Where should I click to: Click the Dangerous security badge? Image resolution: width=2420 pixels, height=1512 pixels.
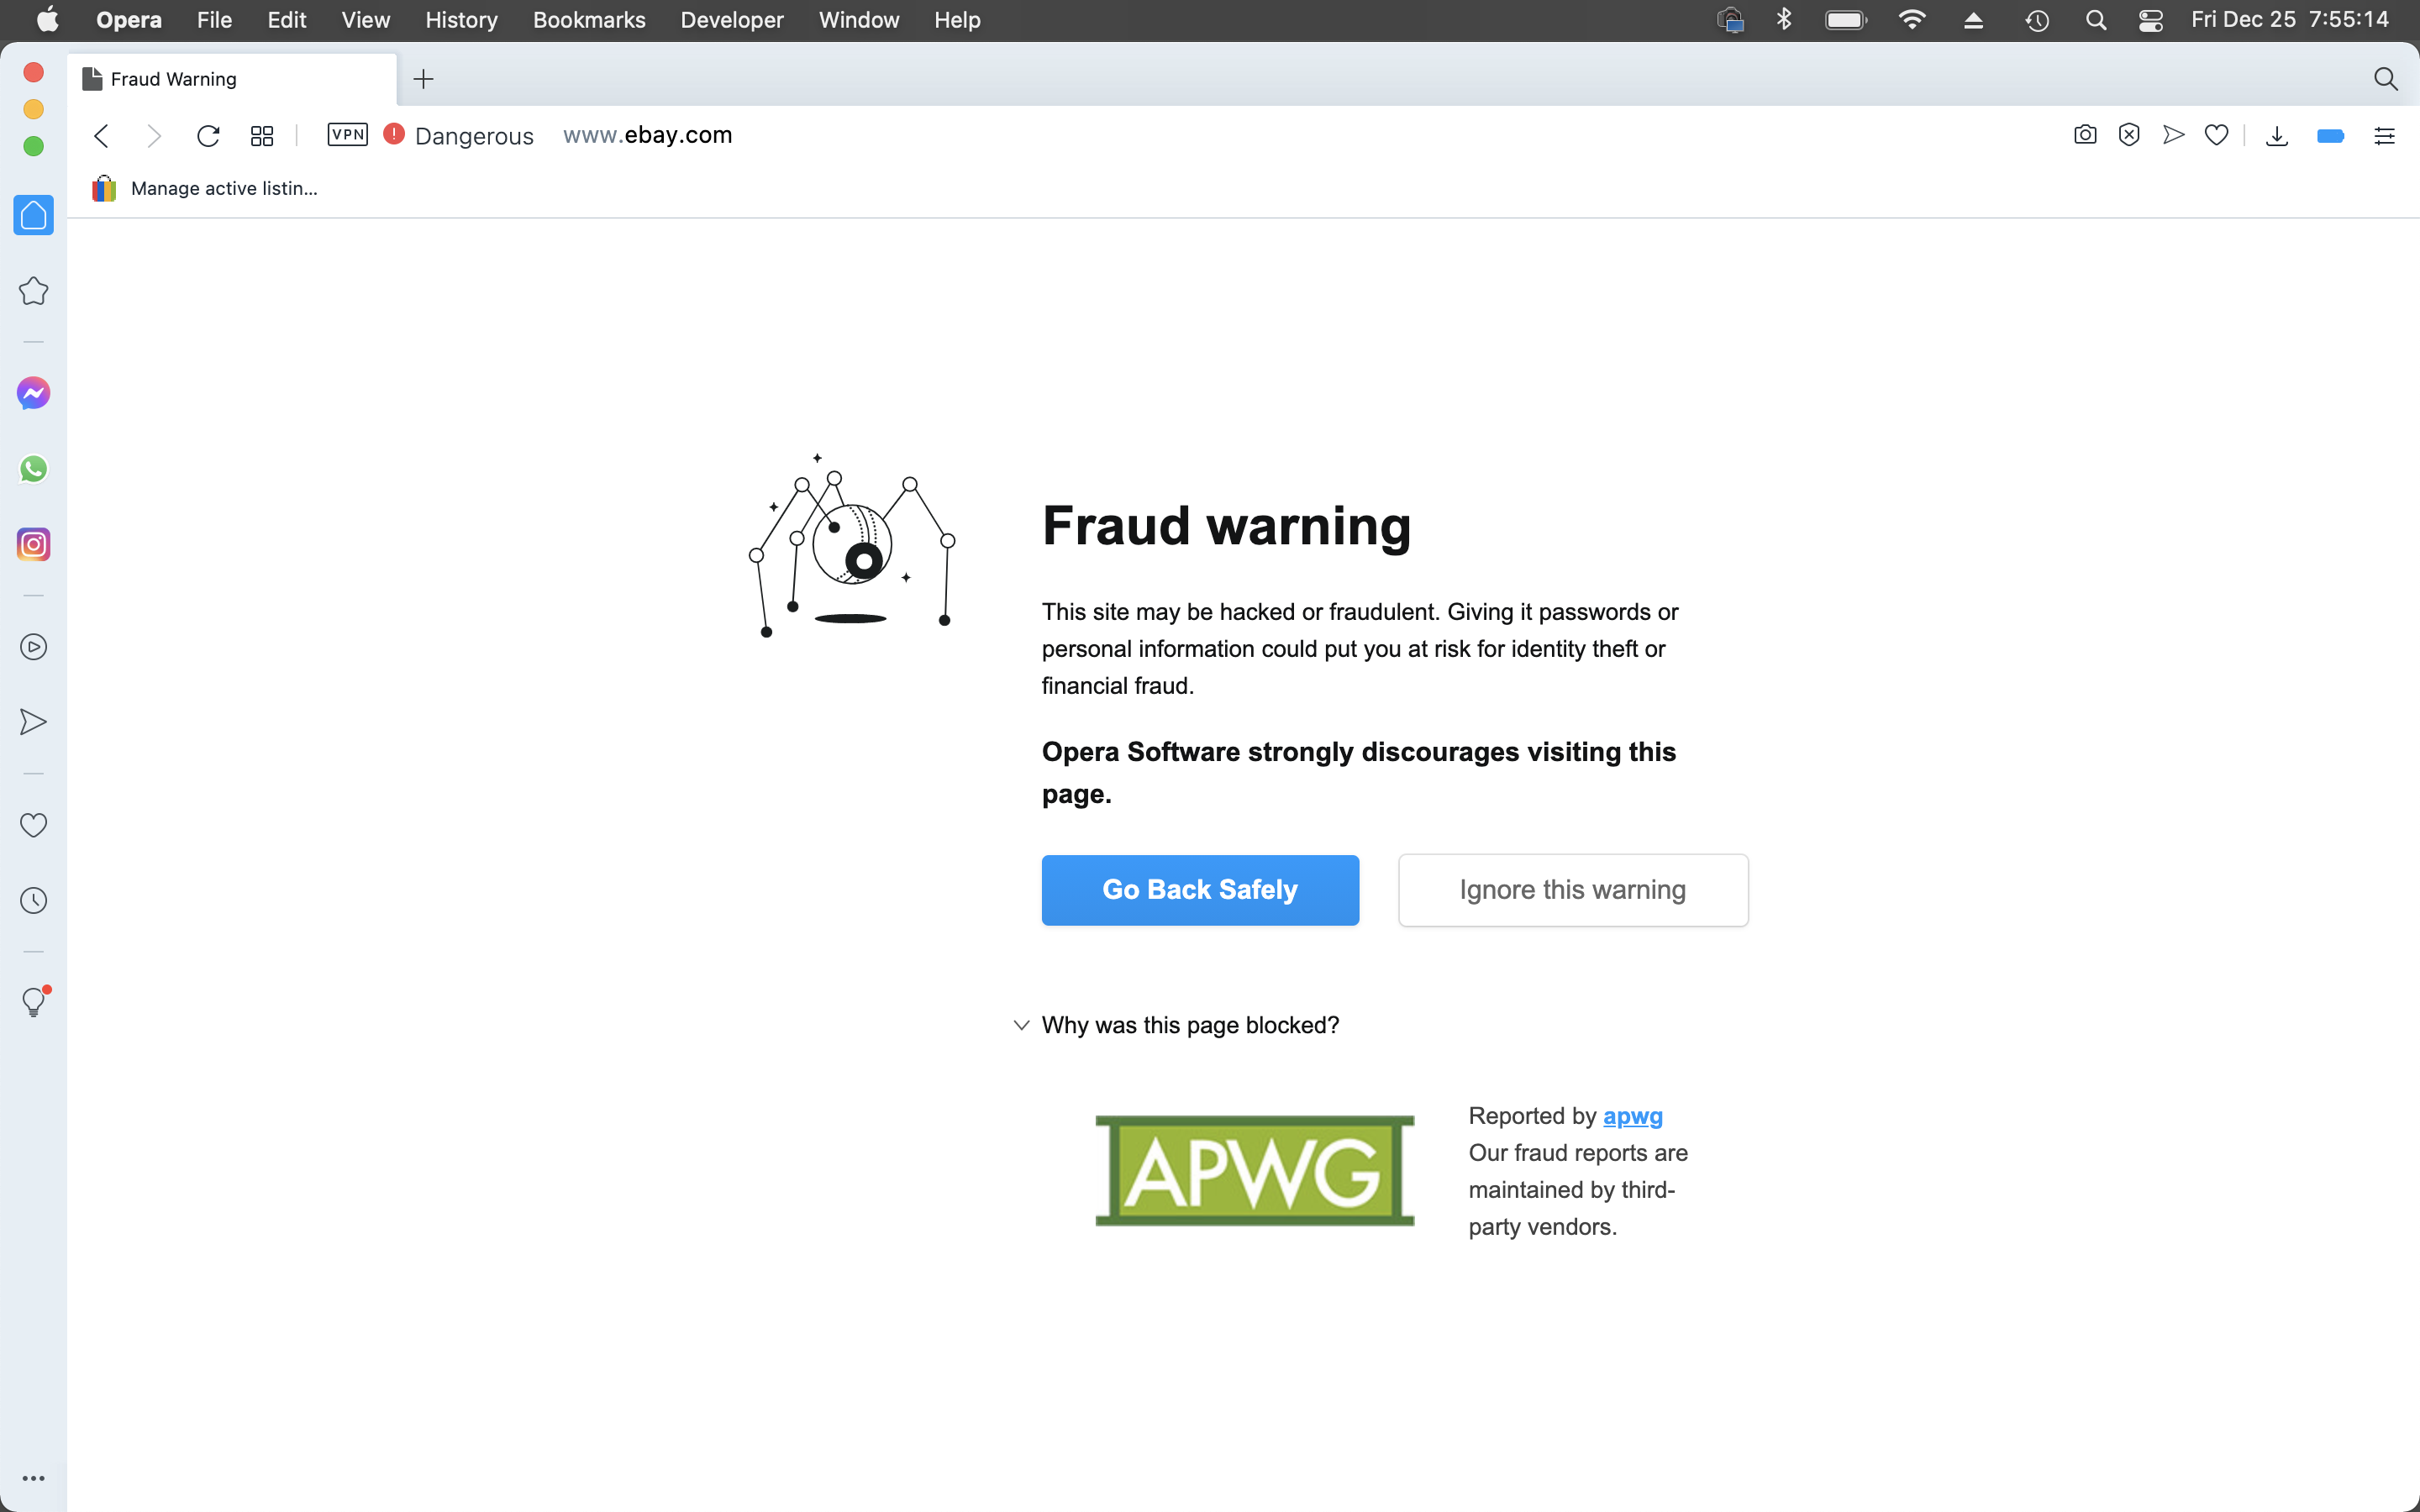[459, 135]
